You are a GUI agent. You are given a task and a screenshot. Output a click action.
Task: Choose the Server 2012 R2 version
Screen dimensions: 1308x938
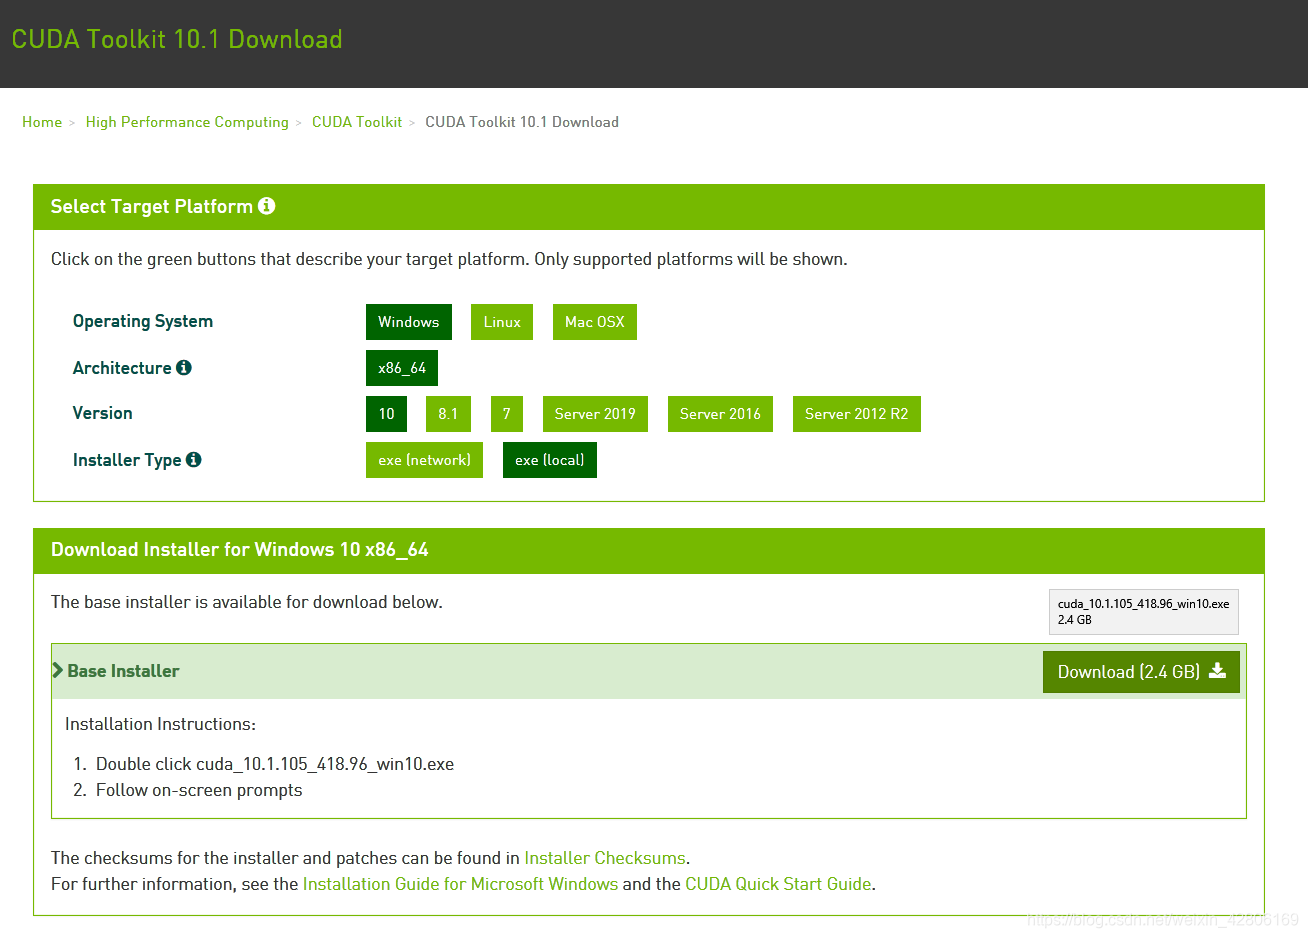[856, 413]
